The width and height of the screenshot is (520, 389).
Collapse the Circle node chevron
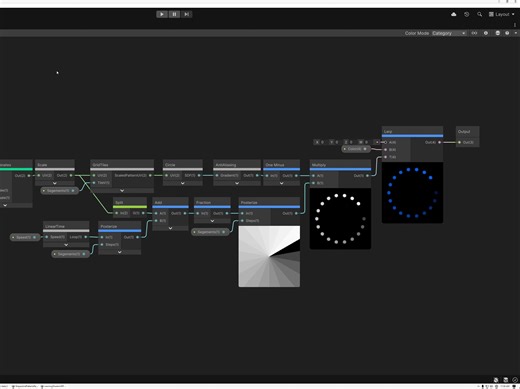coord(183,183)
